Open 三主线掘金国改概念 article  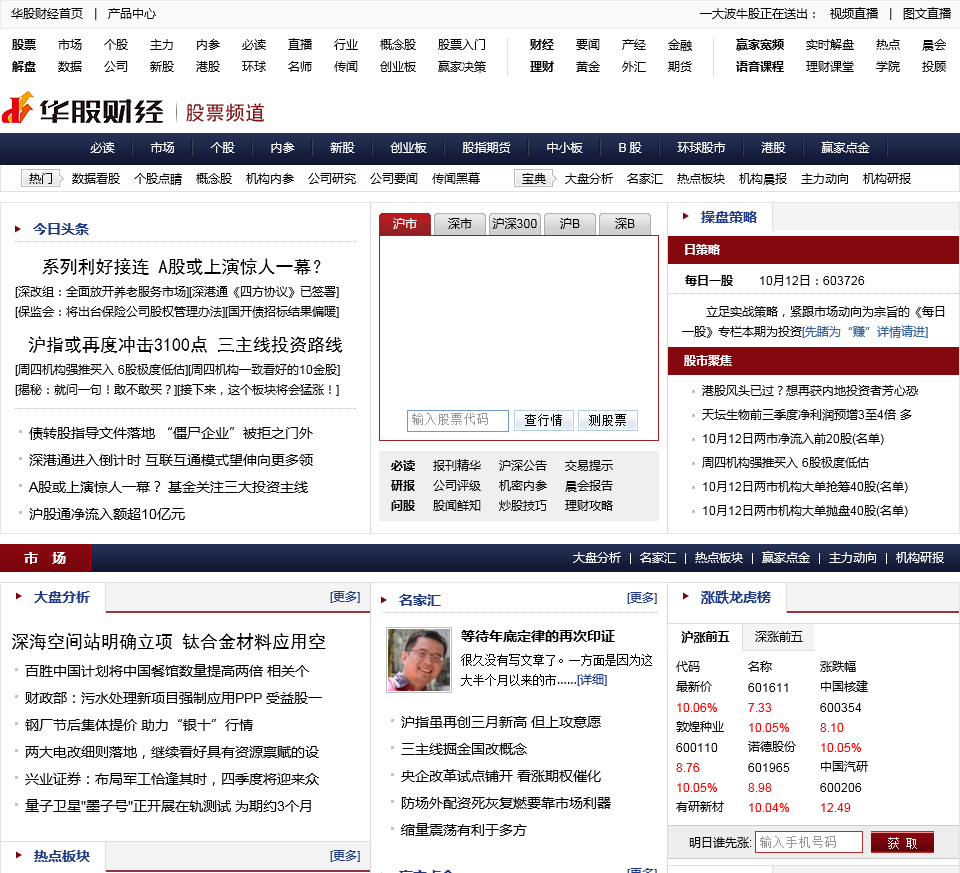(x=463, y=749)
